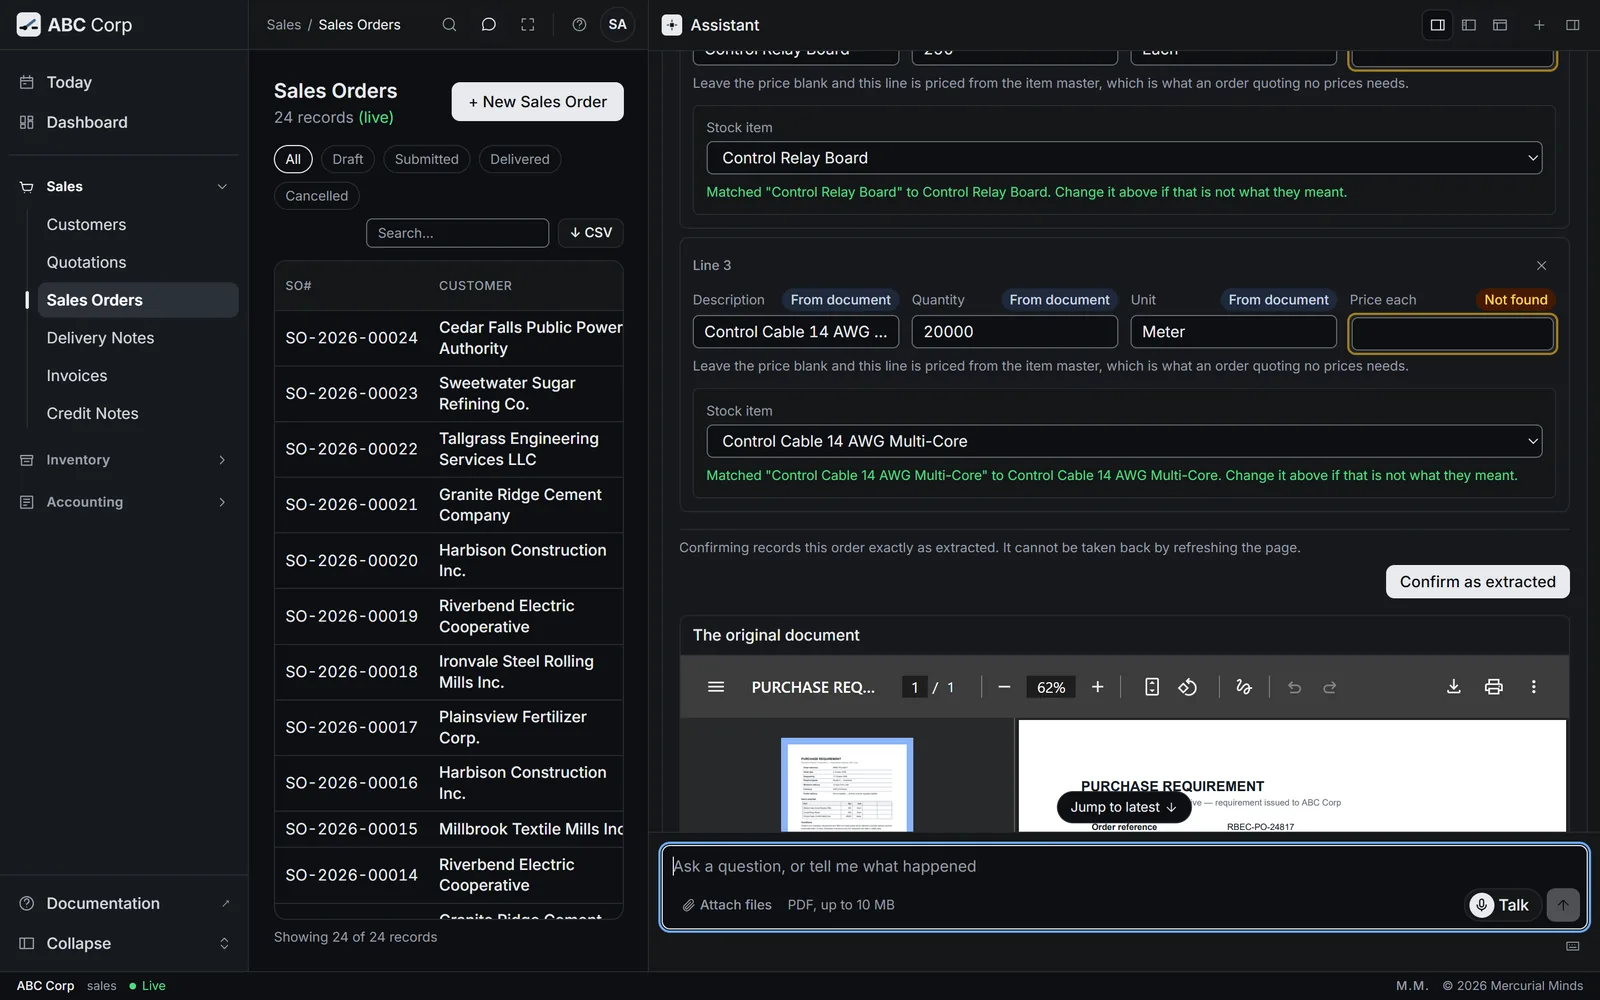Rotate the PDF document counterclockwise
Screen dimensions: 1600x1000
1188,687
